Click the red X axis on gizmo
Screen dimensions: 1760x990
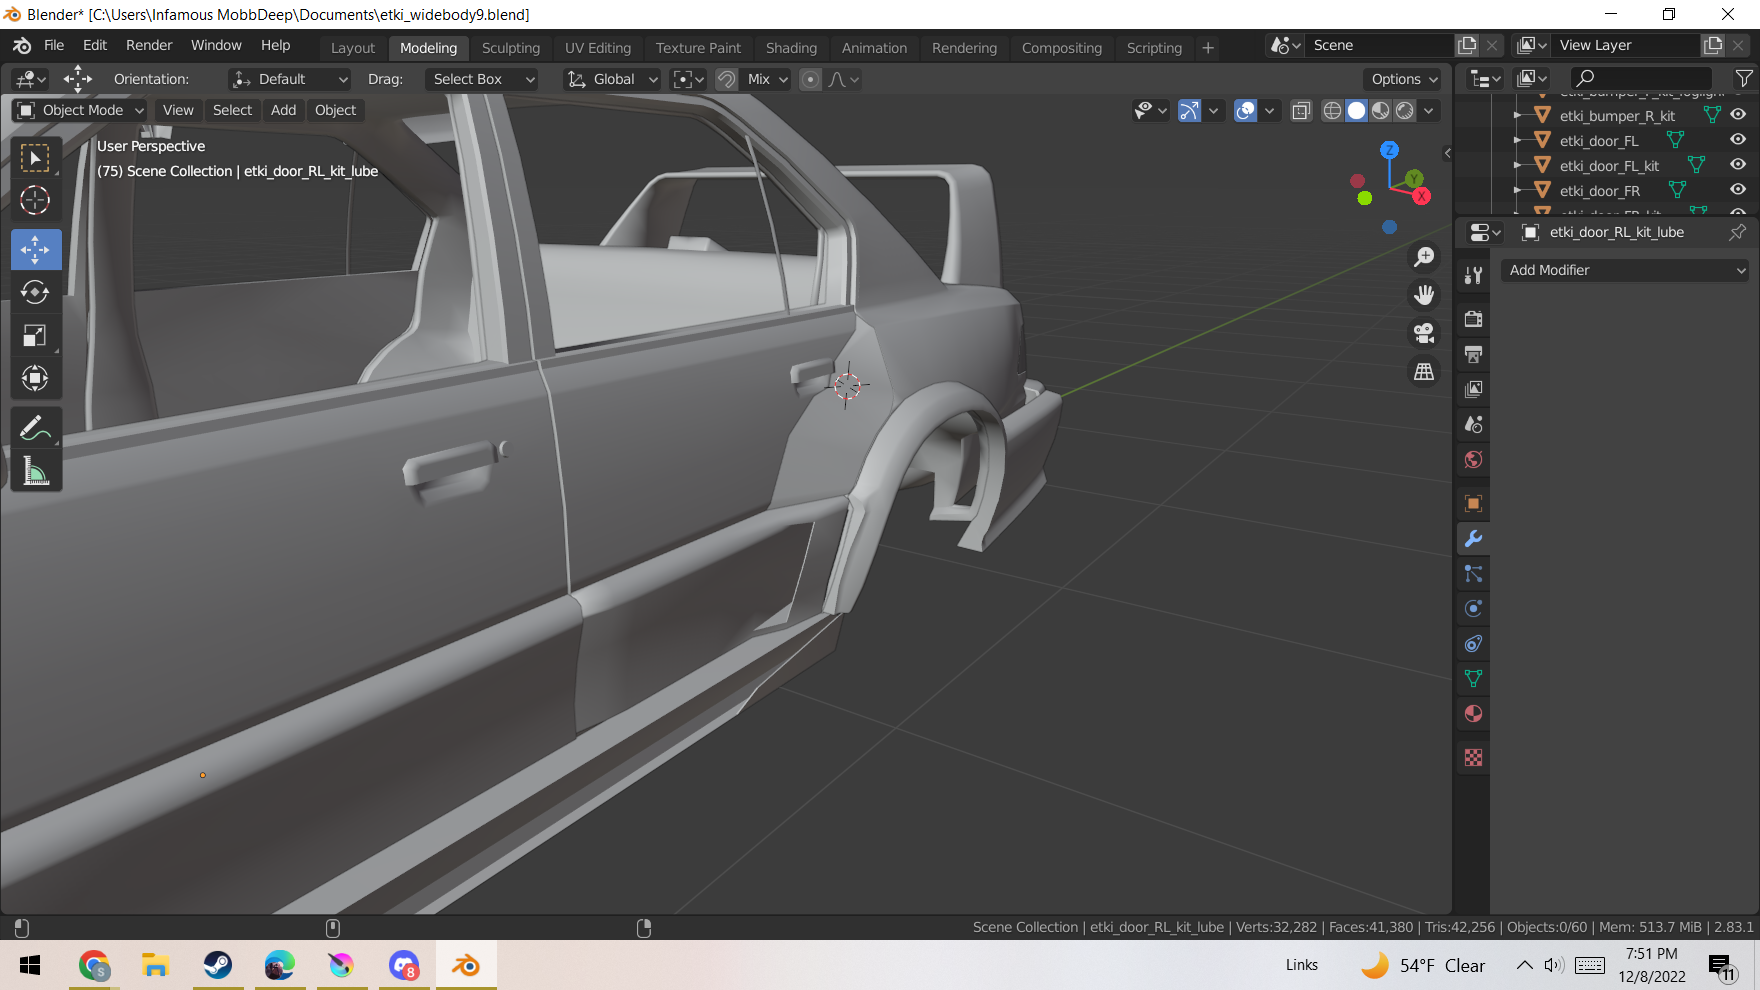(x=1421, y=196)
